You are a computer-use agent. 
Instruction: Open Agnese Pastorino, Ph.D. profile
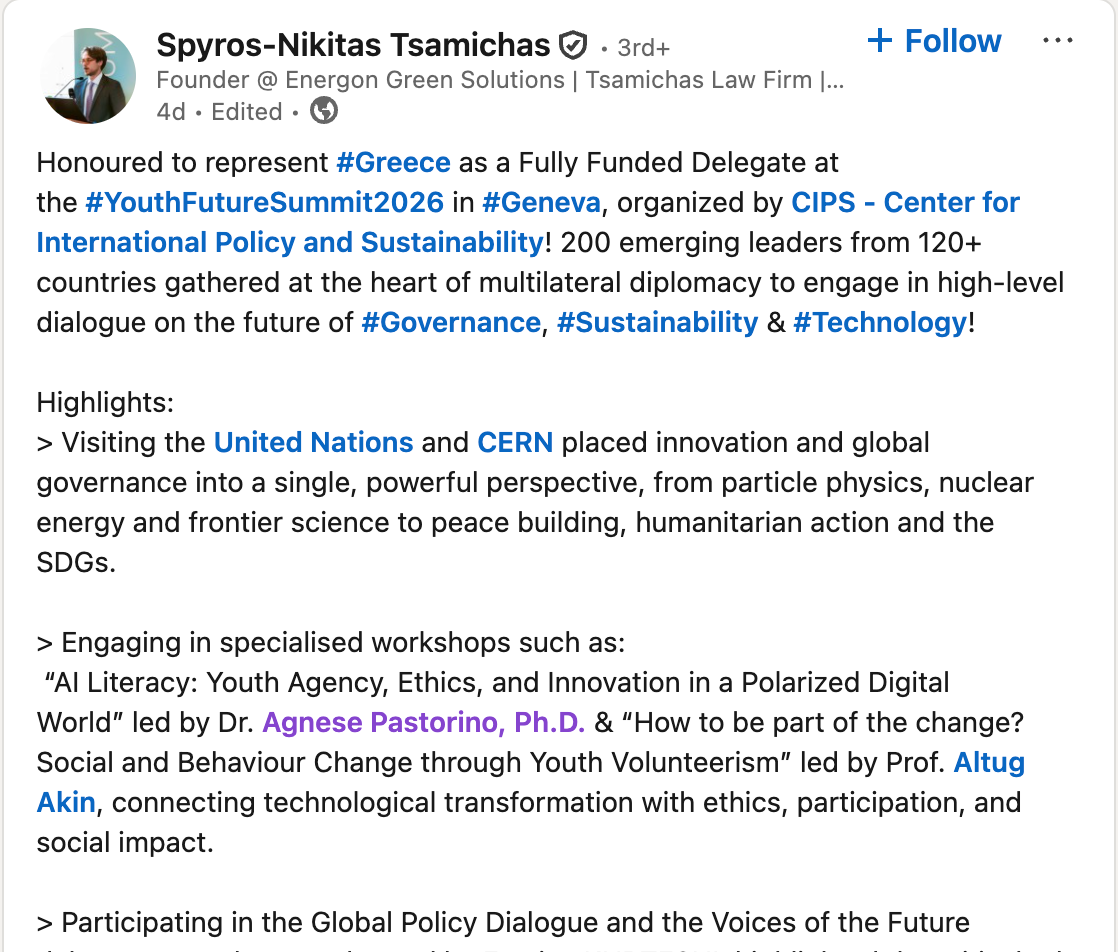(x=423, y=722)
